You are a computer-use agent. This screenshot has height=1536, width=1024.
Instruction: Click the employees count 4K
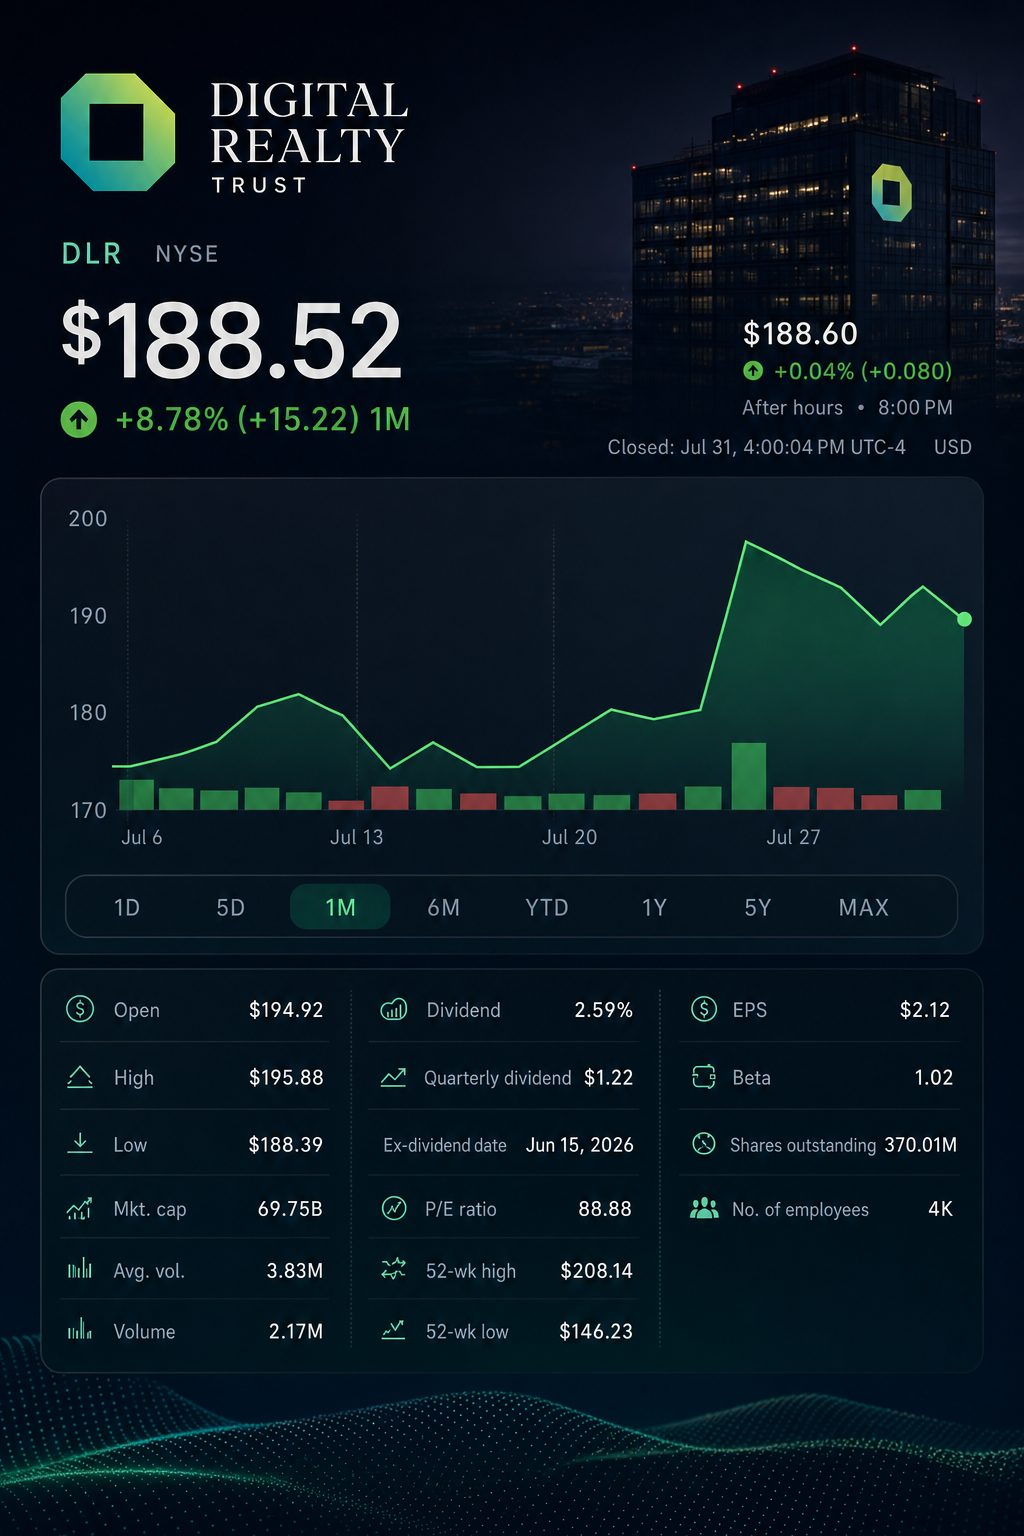[941, 1209]
